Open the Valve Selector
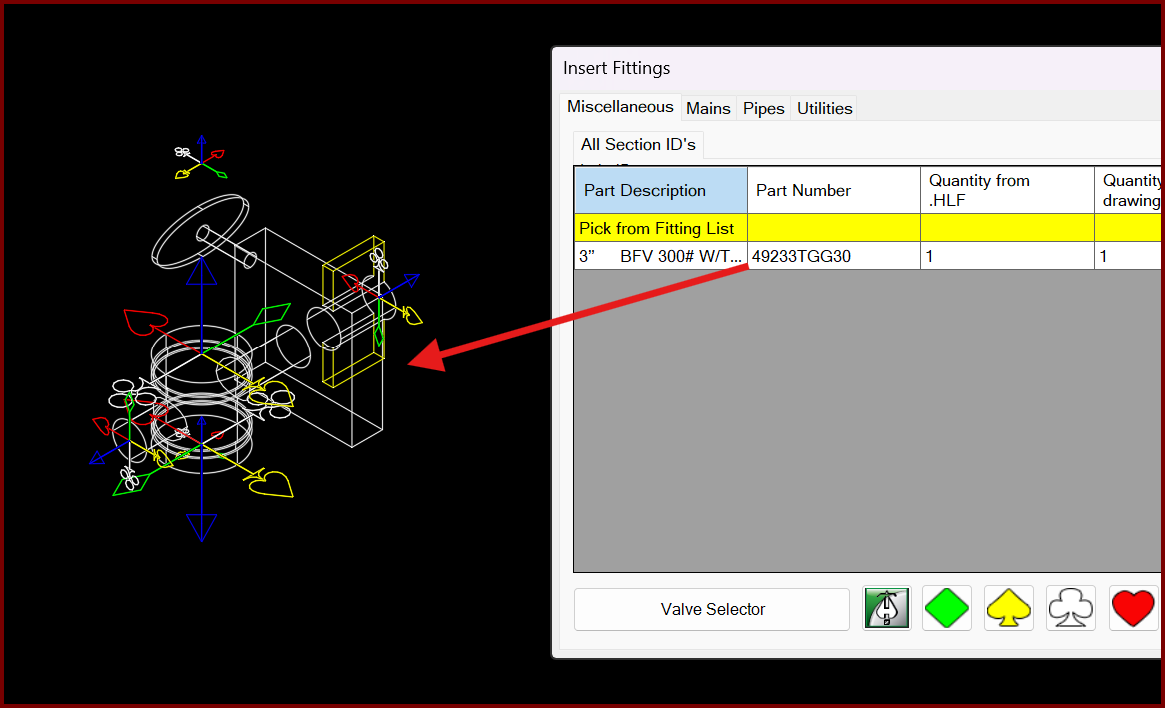Screen dimensions: 1165x708 (x=712, y=609)
